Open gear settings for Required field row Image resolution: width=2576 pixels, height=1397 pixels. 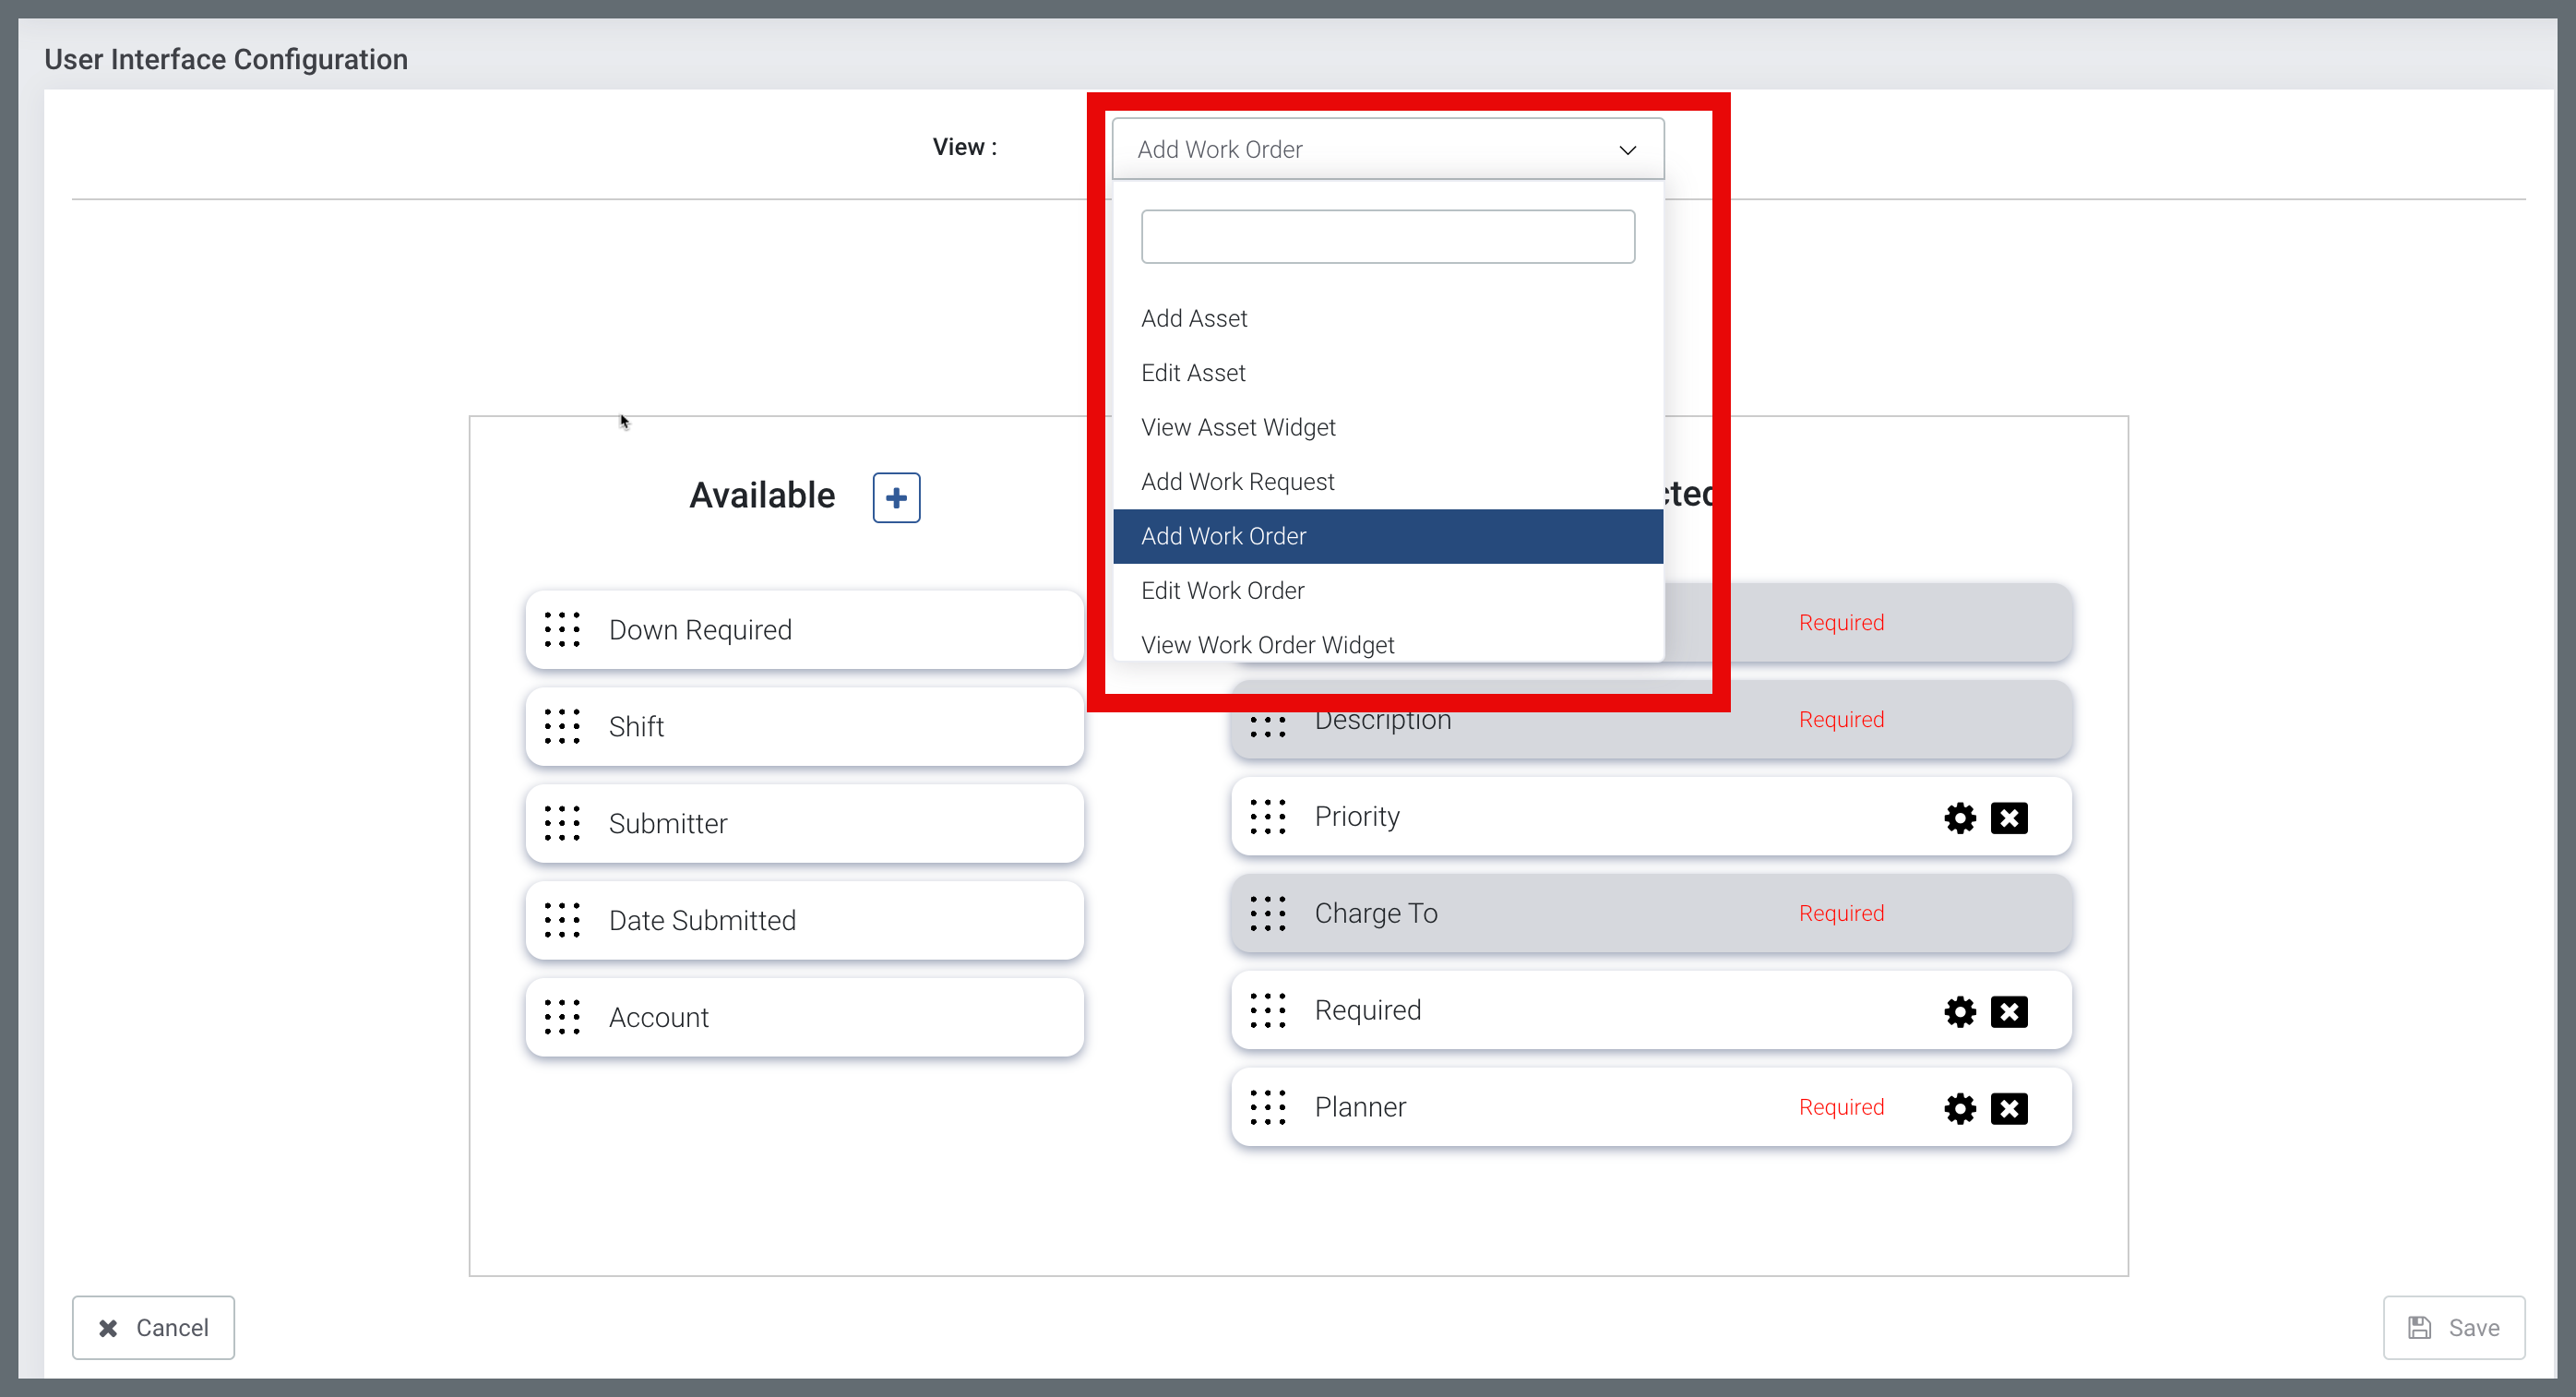pyautogui.click(x=1959, y=1012)
